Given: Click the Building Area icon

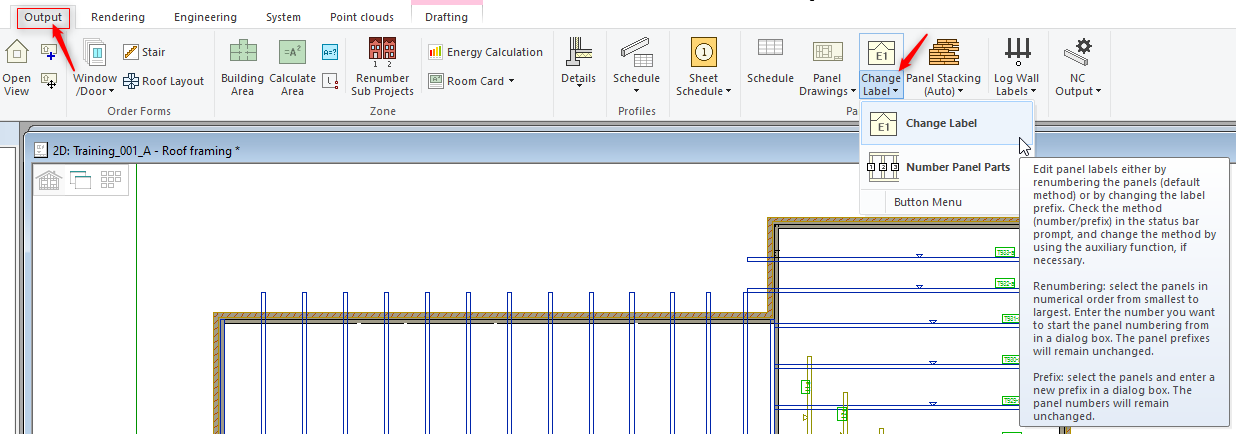Looking at the screenshot, I should point(242,53).
